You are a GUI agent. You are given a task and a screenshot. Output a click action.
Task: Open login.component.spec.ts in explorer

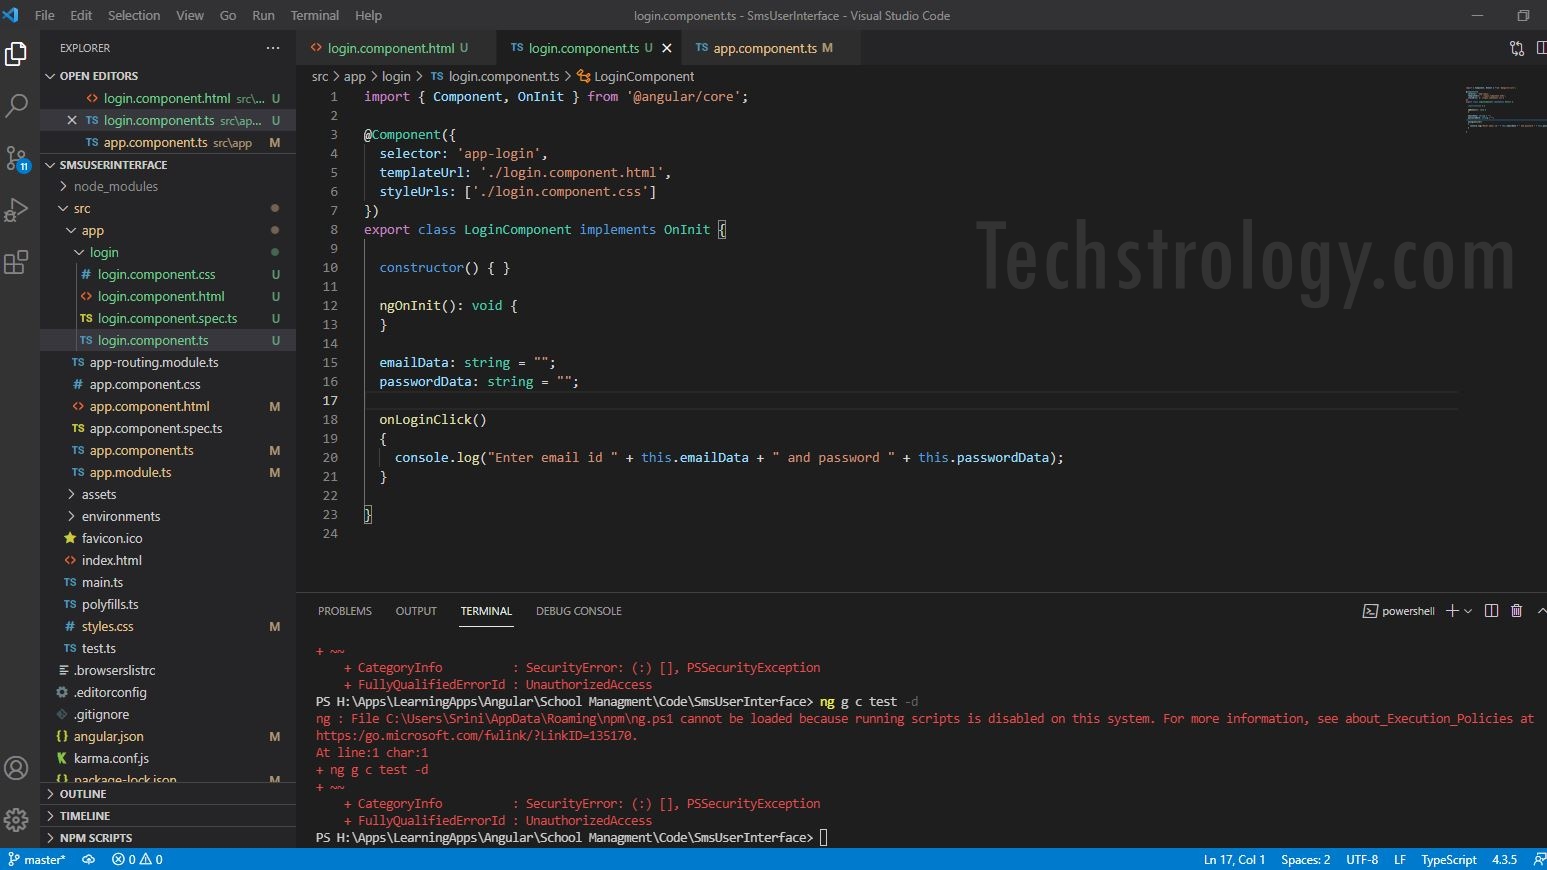(168, 319)
